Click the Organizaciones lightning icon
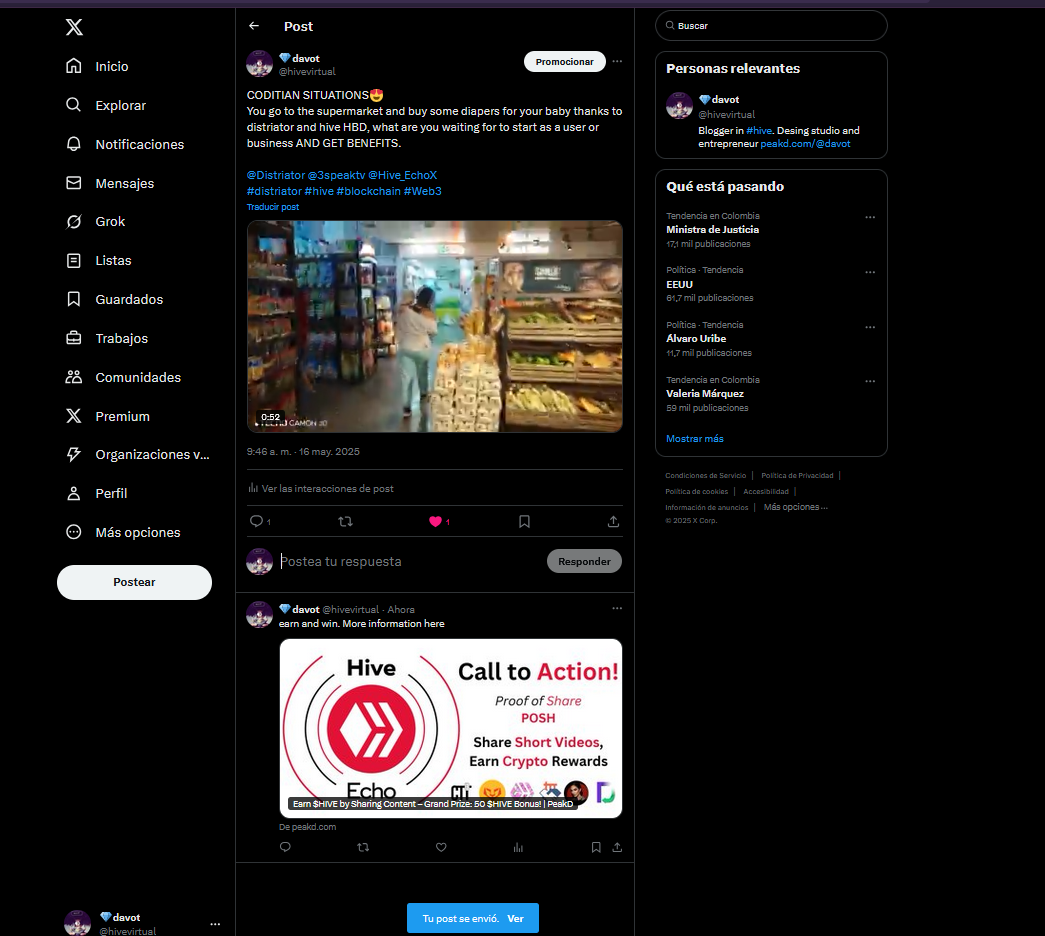Image resolution: width=1045 pixels, height=936 pixels. (74, 454)
